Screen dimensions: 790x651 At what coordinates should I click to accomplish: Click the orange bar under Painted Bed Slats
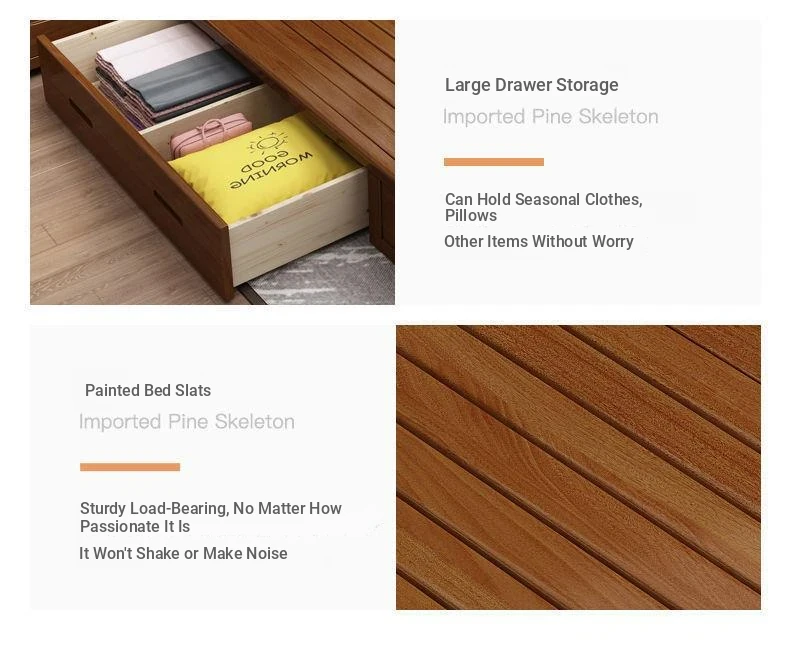(130, 467)
